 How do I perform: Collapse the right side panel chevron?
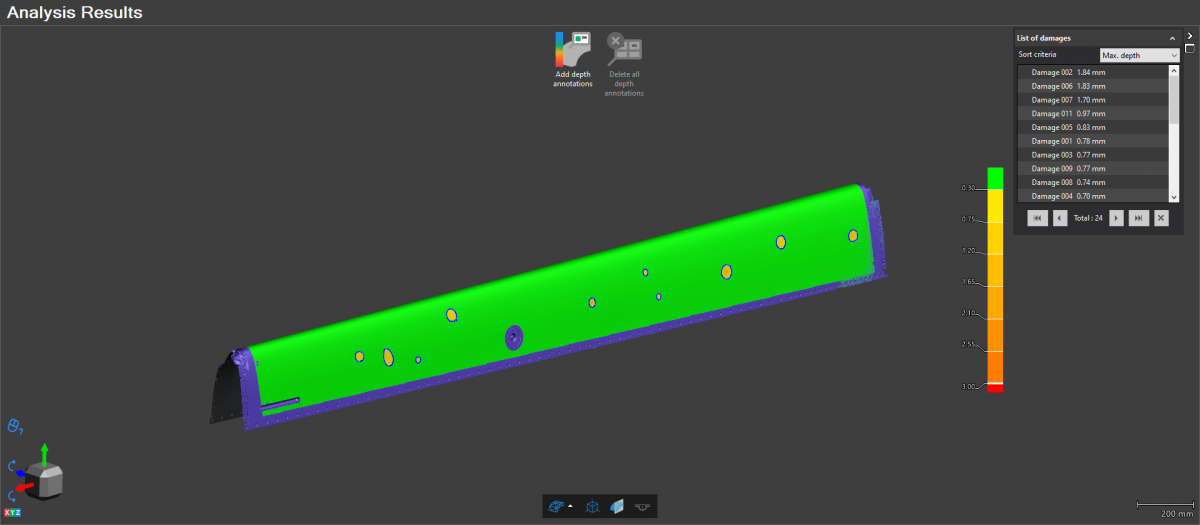[x=1189, y=36]
